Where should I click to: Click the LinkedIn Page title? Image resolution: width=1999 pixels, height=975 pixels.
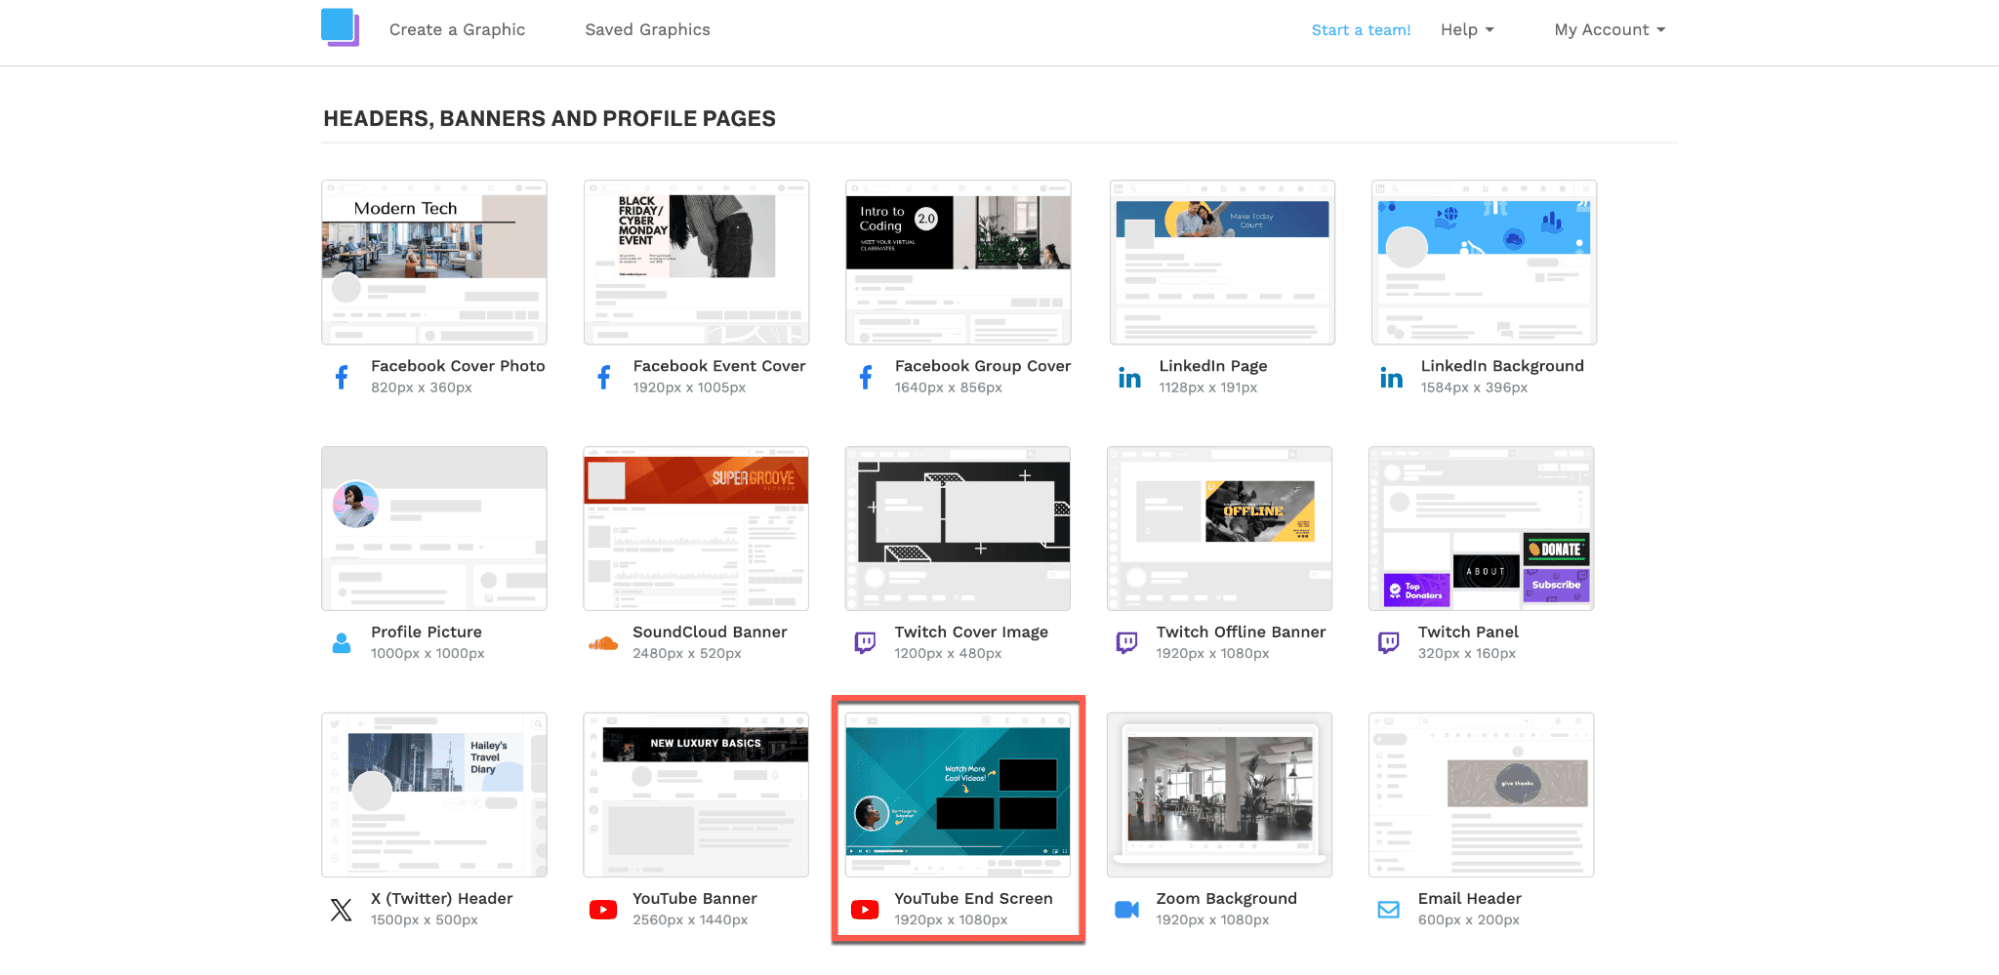(1213, 366)
